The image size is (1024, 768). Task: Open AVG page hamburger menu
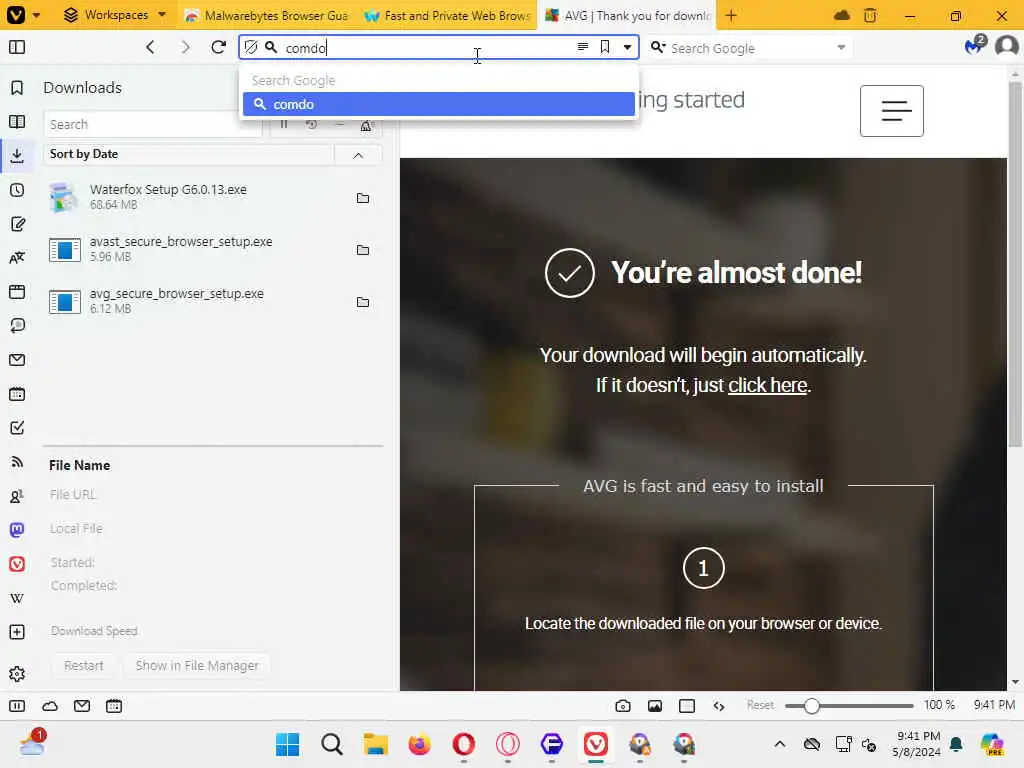[x=891, y=110]
